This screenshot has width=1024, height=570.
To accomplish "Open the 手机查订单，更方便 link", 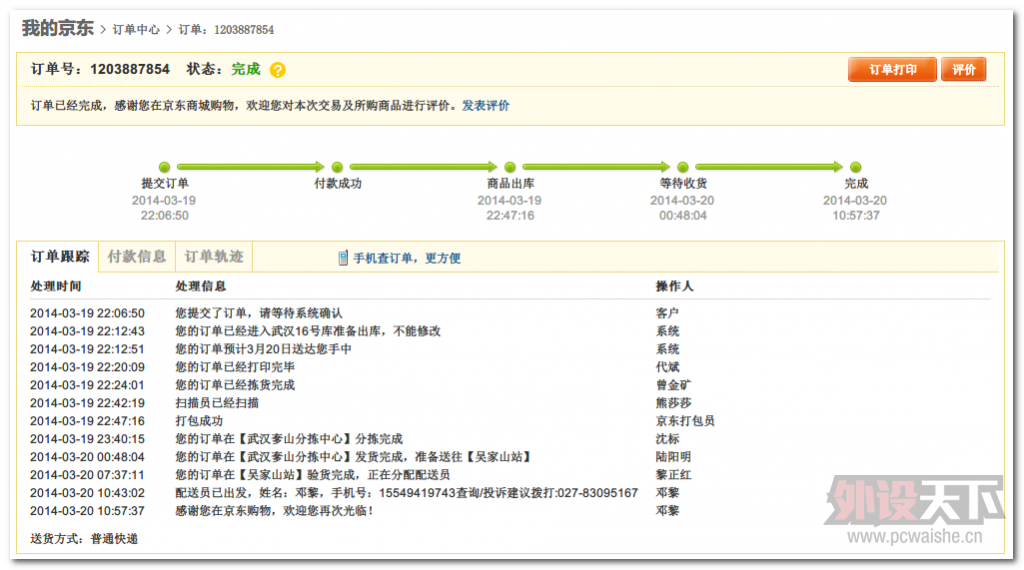I will pyautogui.click(x=407, y=258).
